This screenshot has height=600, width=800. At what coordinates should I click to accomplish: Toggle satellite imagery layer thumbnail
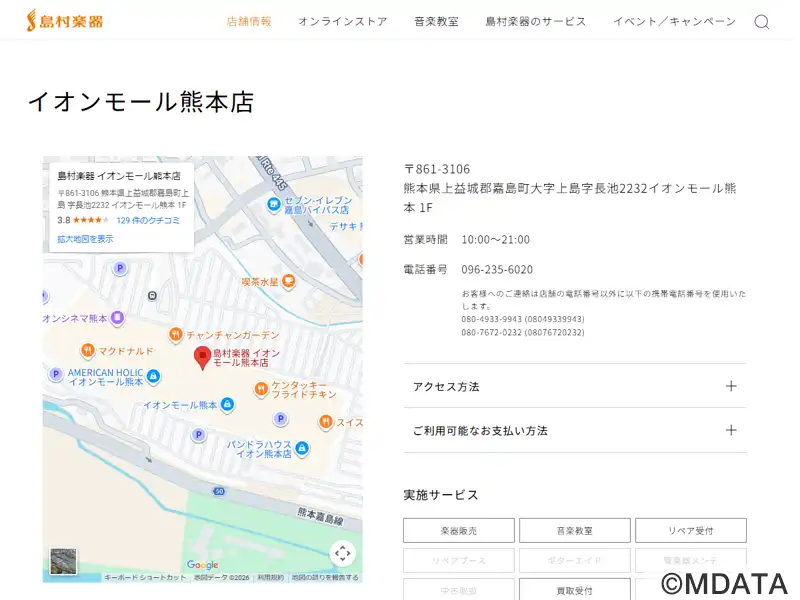point(63,560)
